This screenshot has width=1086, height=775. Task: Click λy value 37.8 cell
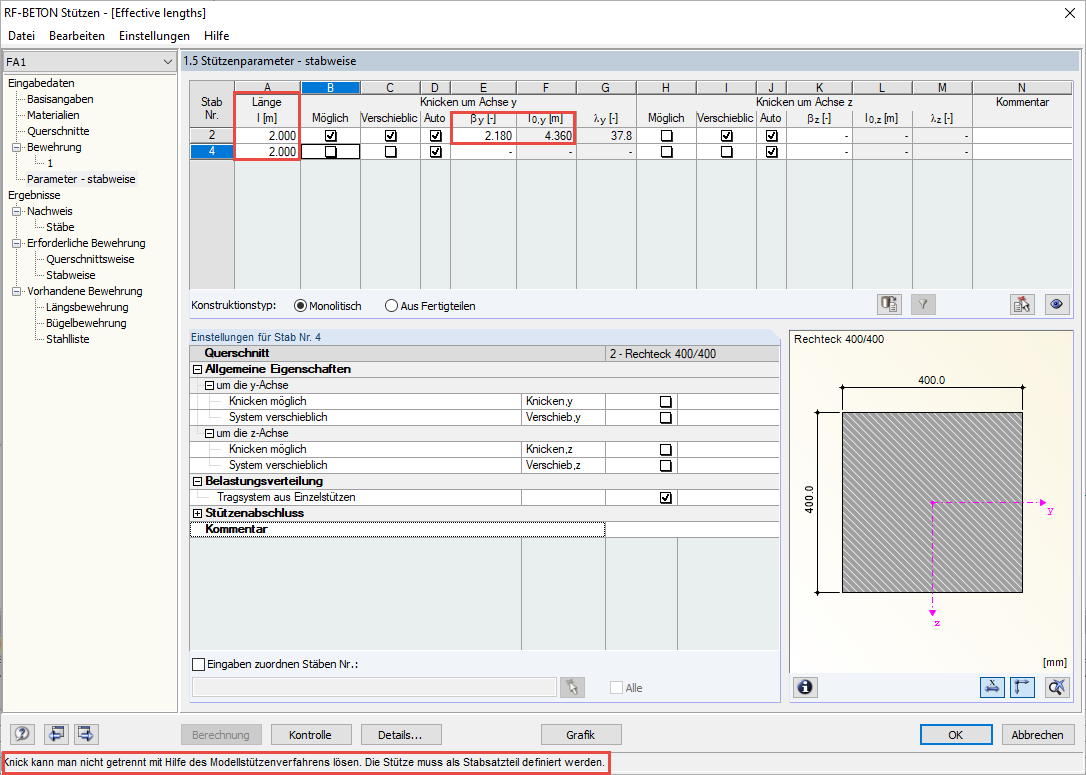pyautogui.click(x=606, y=136)
